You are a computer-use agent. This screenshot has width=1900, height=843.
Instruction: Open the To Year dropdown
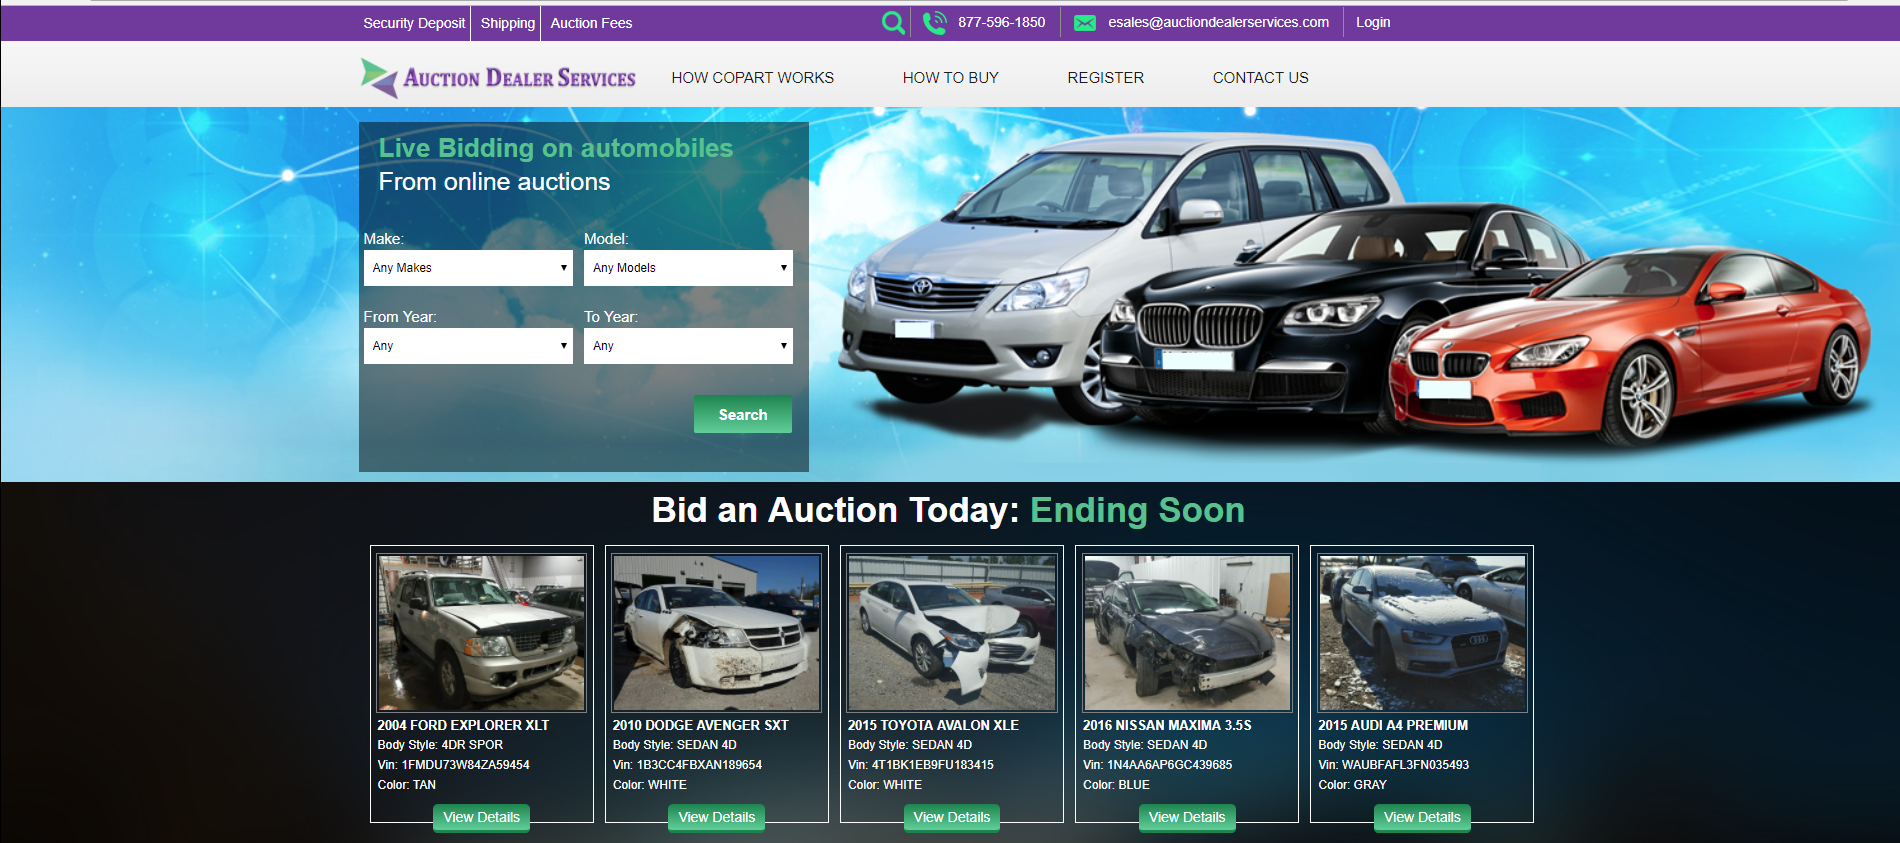688,346
